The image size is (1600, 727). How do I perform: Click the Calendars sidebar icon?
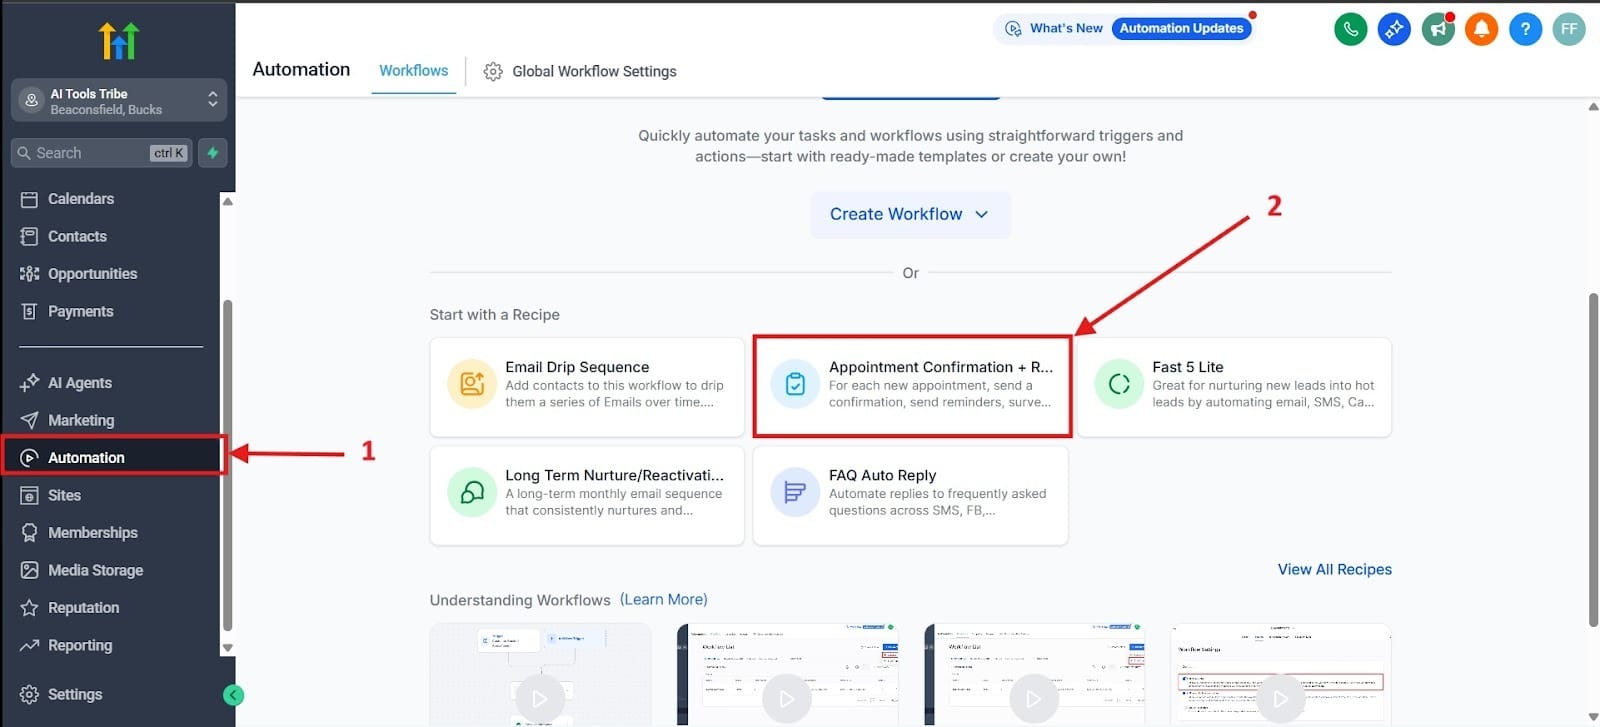tap(29, 199)
